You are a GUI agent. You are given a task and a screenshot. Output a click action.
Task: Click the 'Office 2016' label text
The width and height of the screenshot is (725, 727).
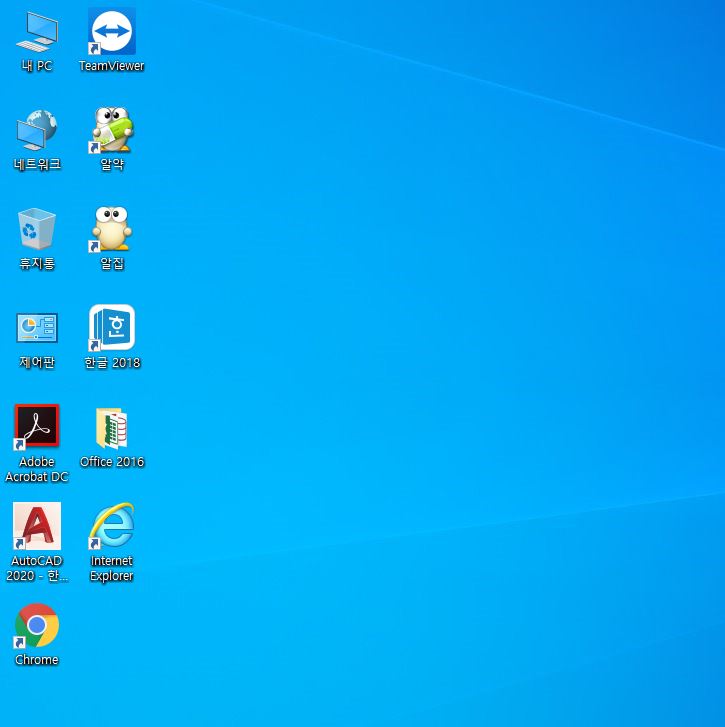(x=112, y=461)
